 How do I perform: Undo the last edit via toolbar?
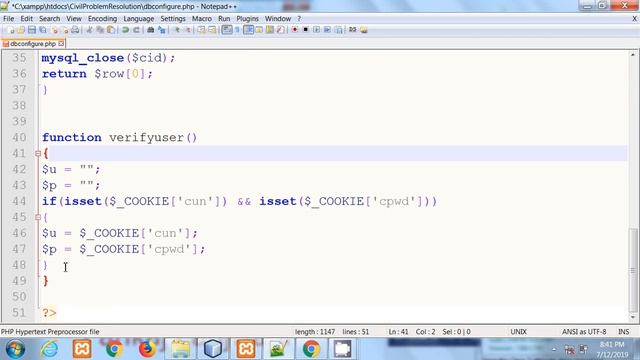[x=125, y=30]
